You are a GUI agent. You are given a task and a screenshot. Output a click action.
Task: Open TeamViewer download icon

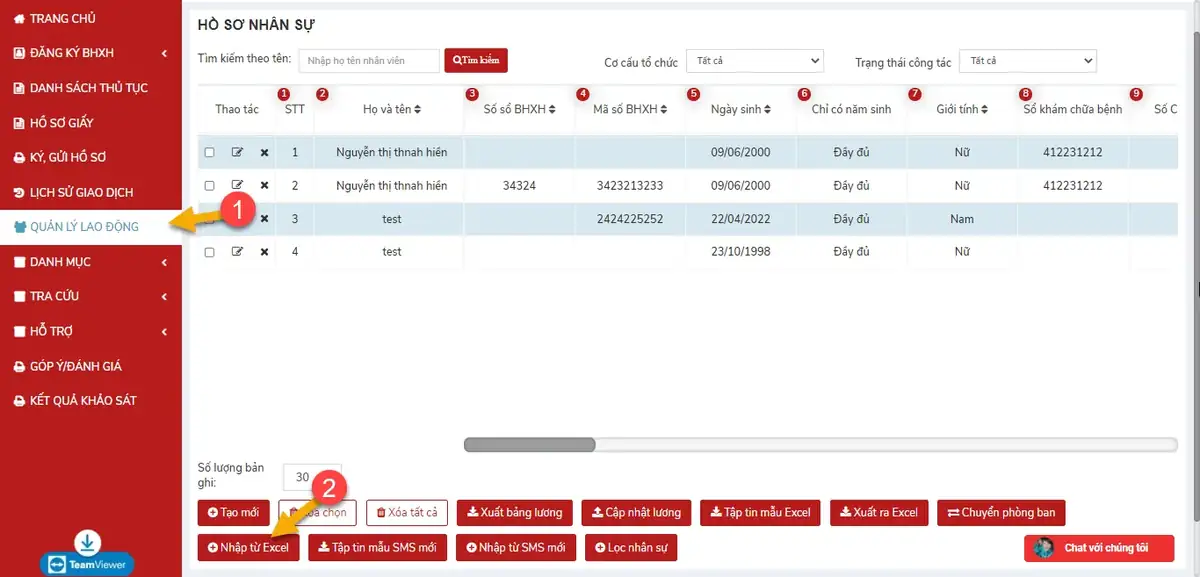tap(87, 543)
